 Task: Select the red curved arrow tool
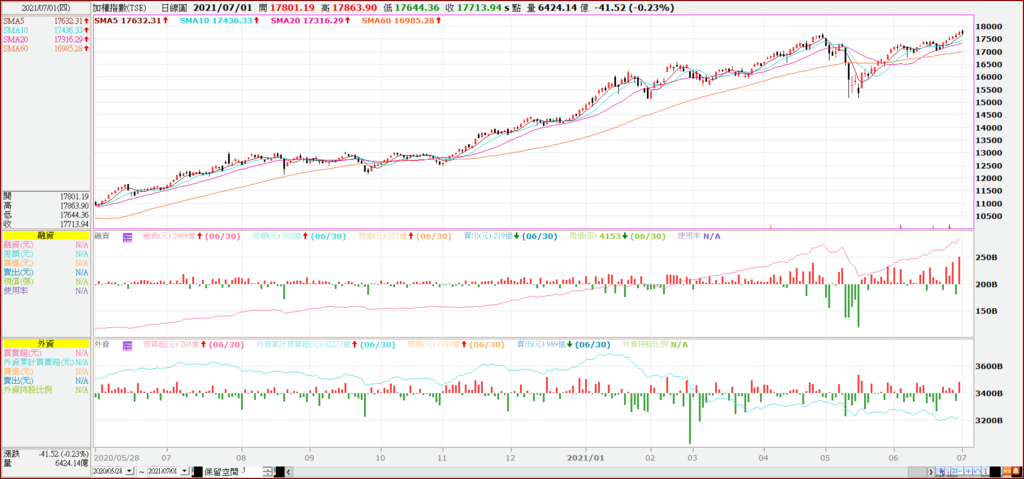(948, 471)
